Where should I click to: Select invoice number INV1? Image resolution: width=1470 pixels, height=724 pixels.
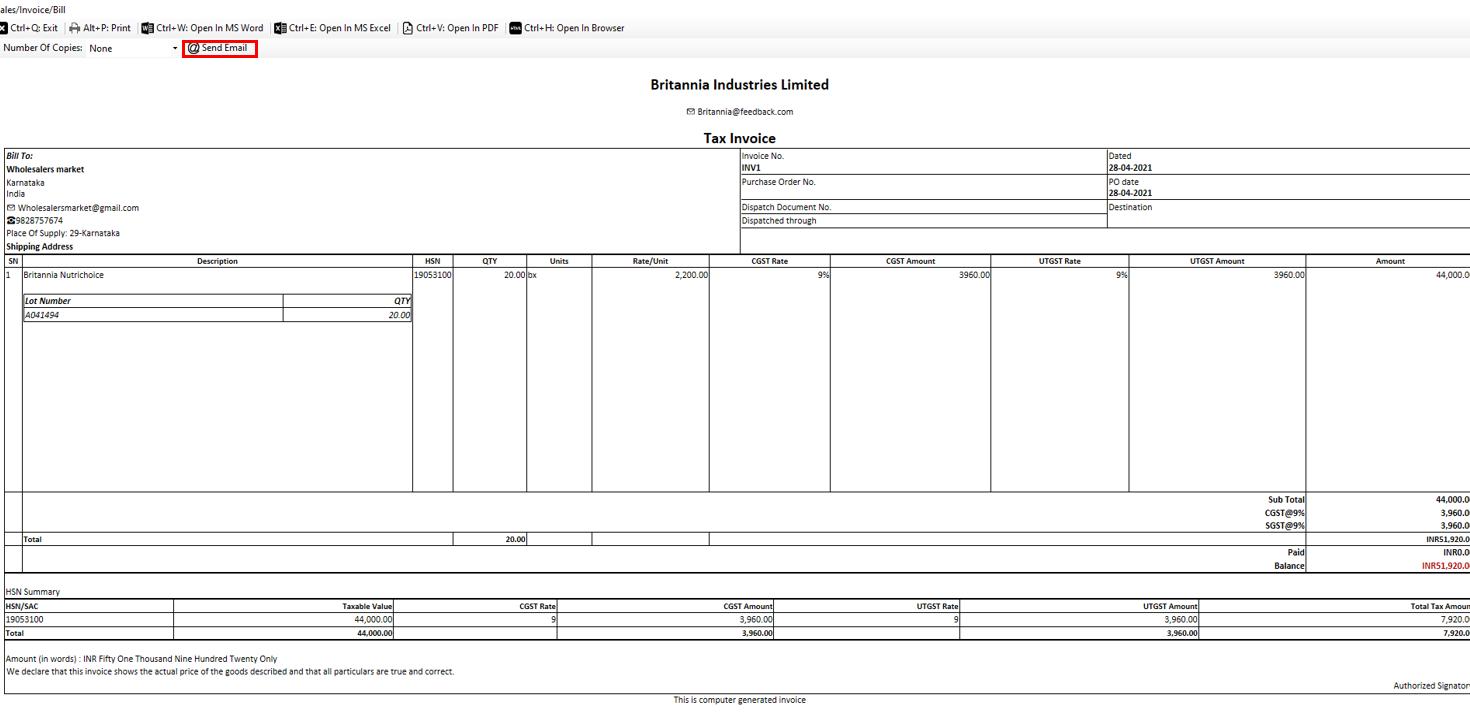click(751, 168)
